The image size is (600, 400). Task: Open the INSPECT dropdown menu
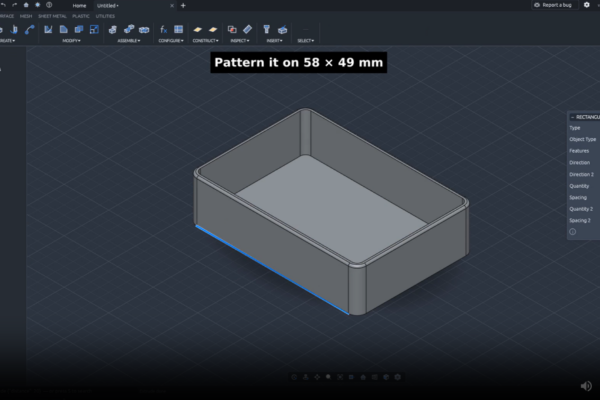[240, 41]
